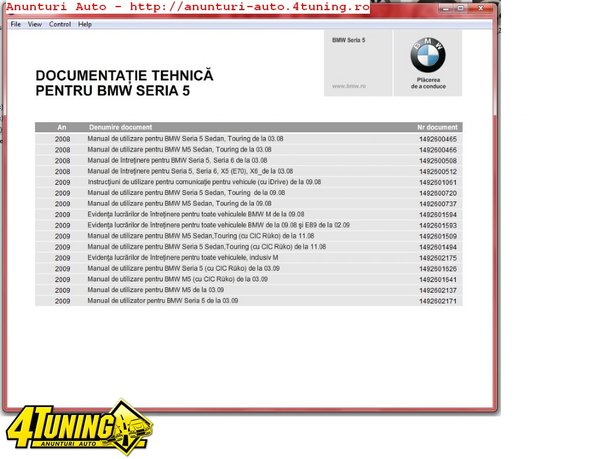Click the Denumire document column header

[x=120, y=127]
